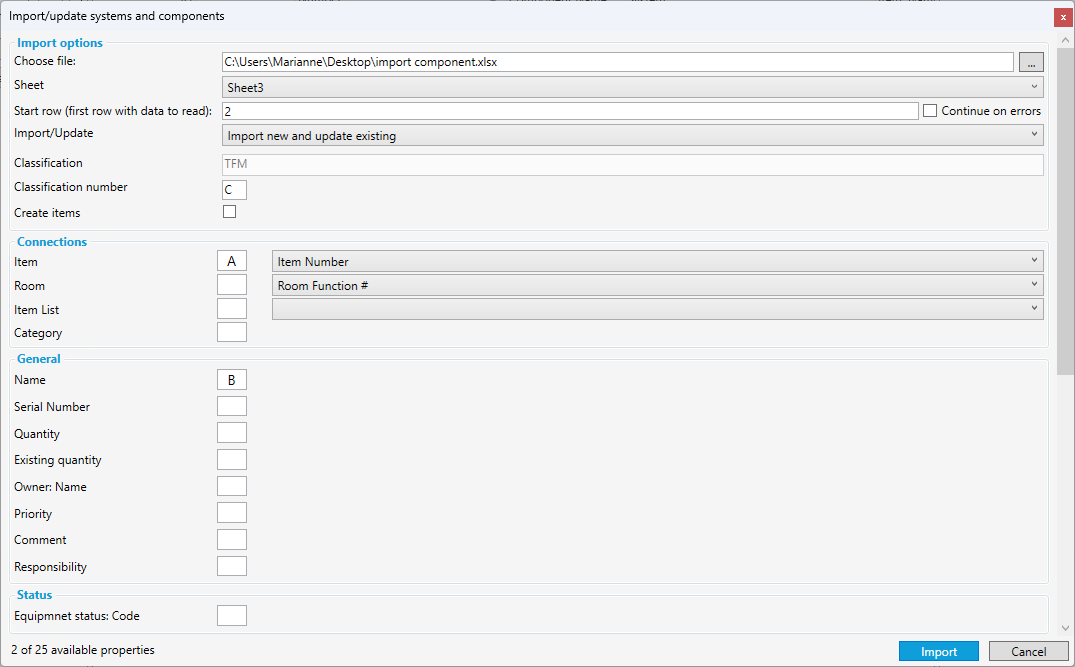
Task: Expand the Import/Update mode dropdown
Action: click(x=632, y=136)
